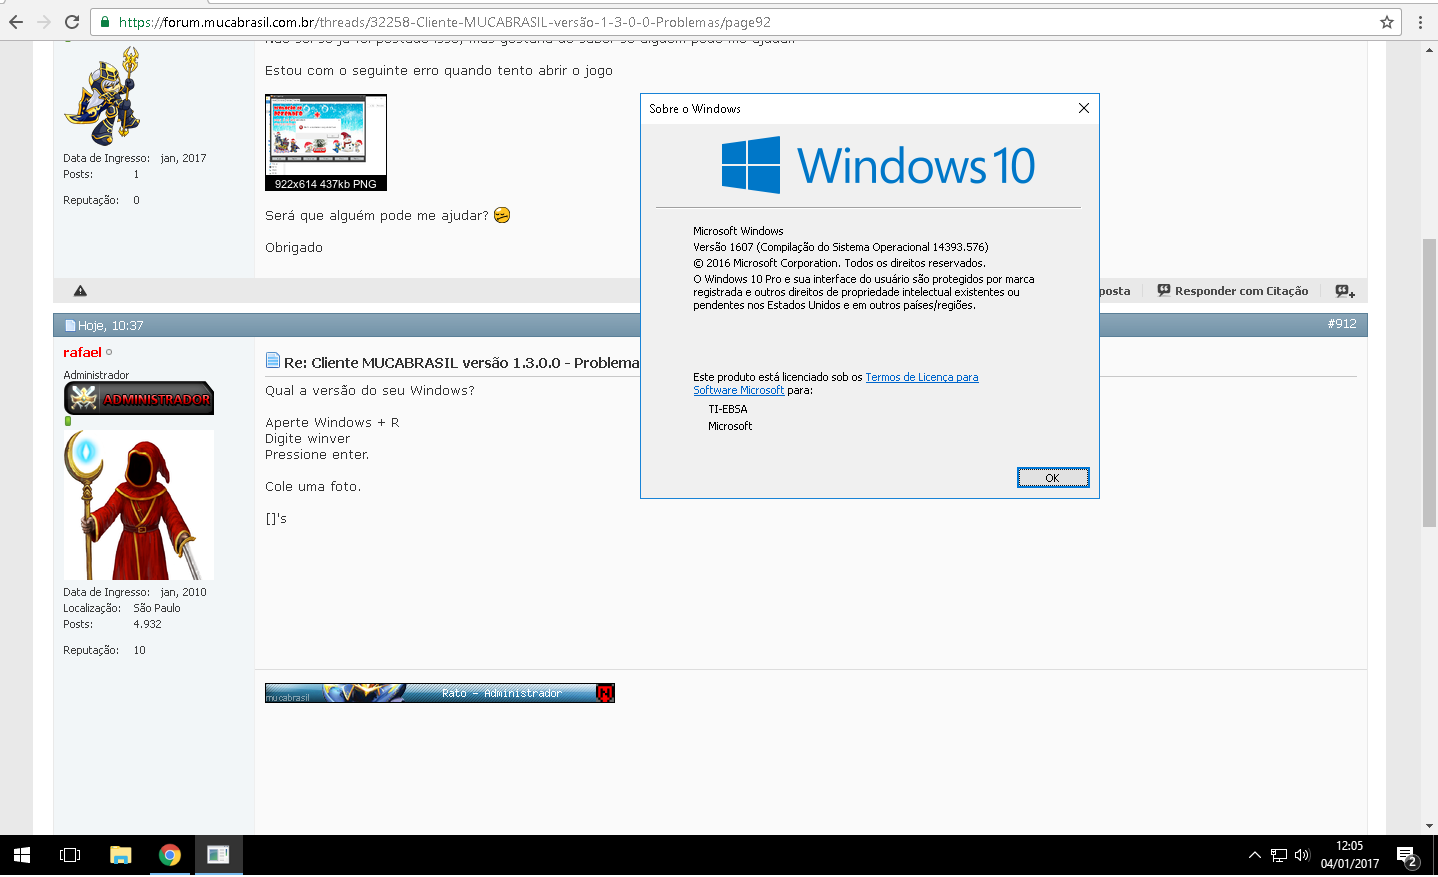Open the Windows Start menu

point(22,855)
